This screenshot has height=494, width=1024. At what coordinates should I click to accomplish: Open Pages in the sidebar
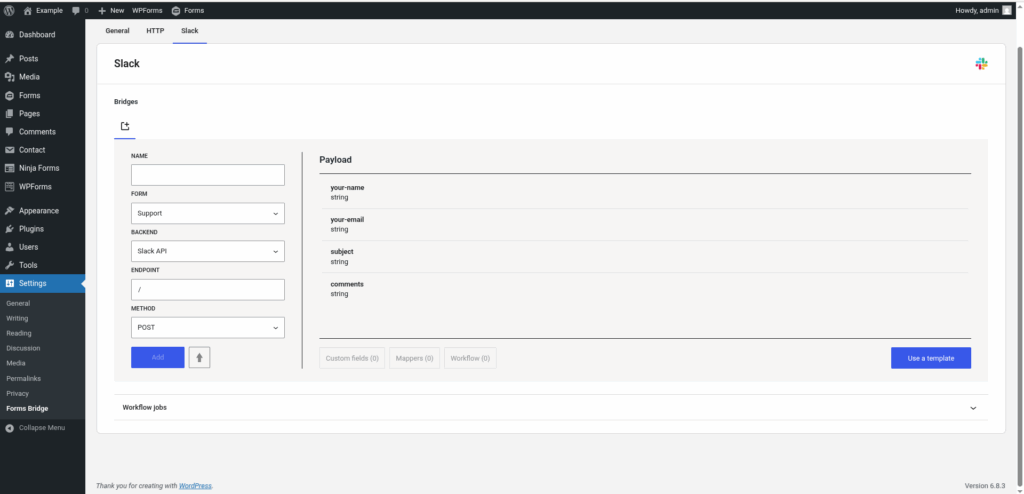[x=42, y=113]
